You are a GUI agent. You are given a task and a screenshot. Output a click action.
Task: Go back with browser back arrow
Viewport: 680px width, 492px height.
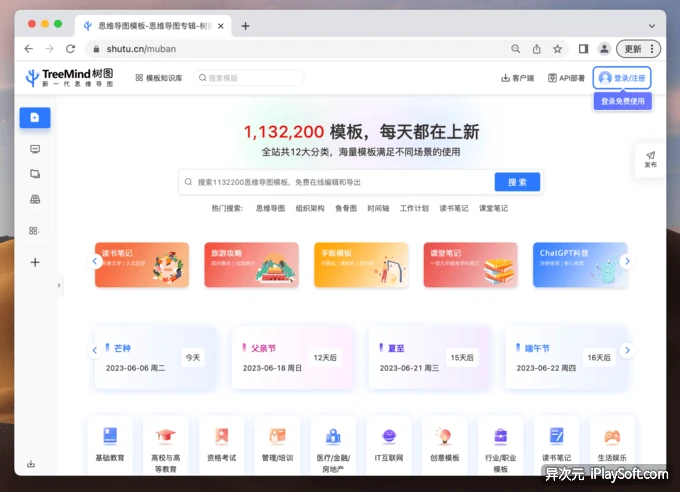tap(29, 49)
